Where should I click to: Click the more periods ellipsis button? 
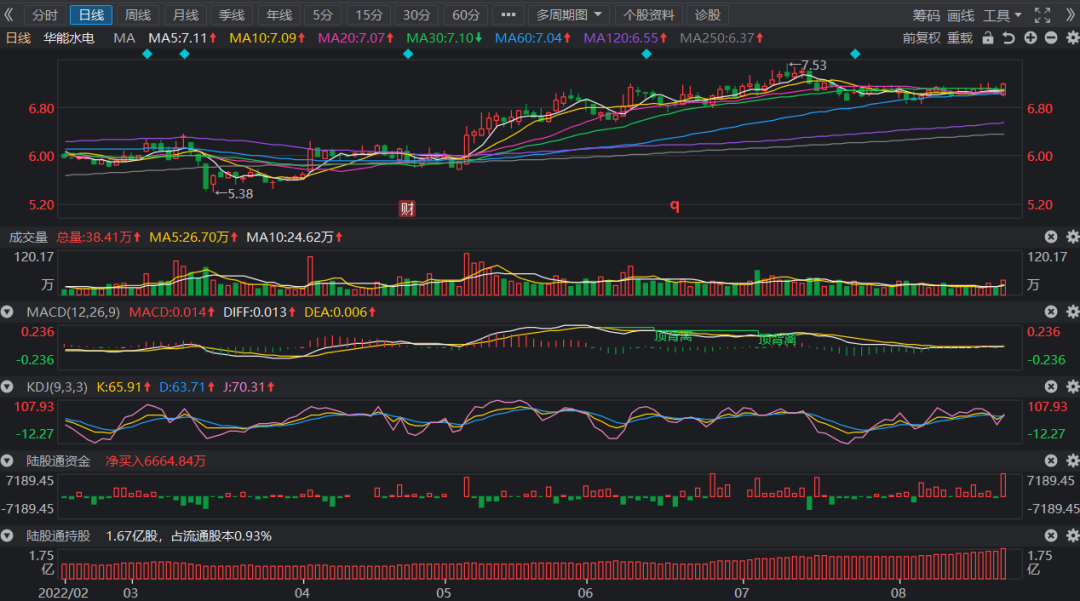[509, 15]
